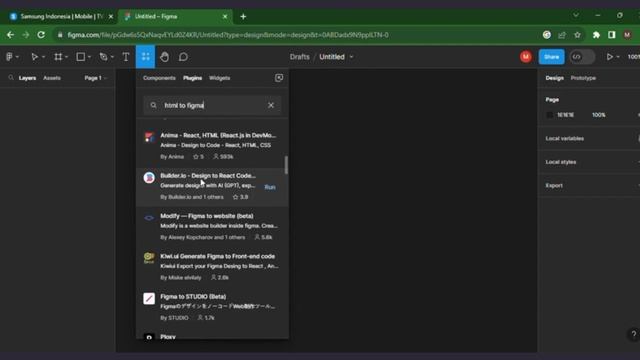
Task: Open the browser tab search chevron
Action: click(x=576, y=16)
